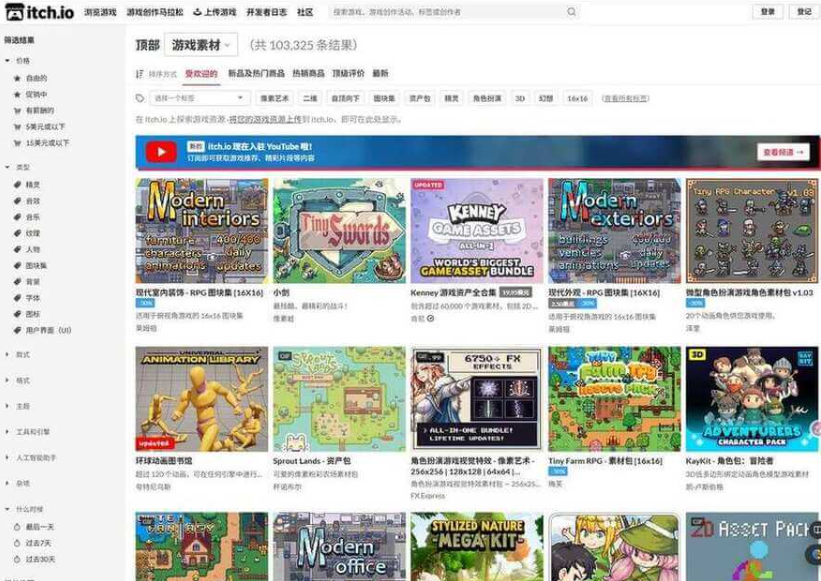Open the 选择一个标签 tag dropdown

(x=198, y=98)
